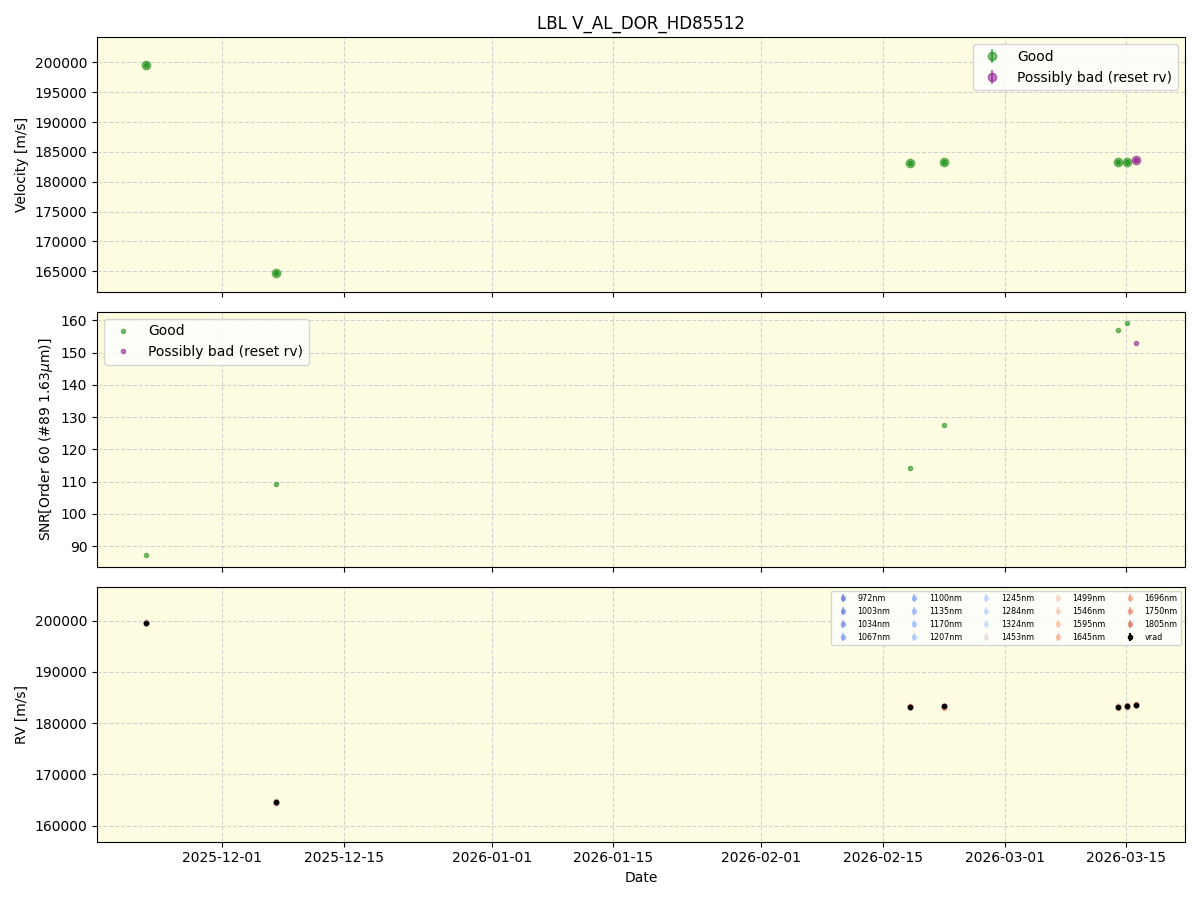Viewport: 1200px width, 900px height.
Task: Click the 195000 velocity tick label
Action: click(63, 93)
